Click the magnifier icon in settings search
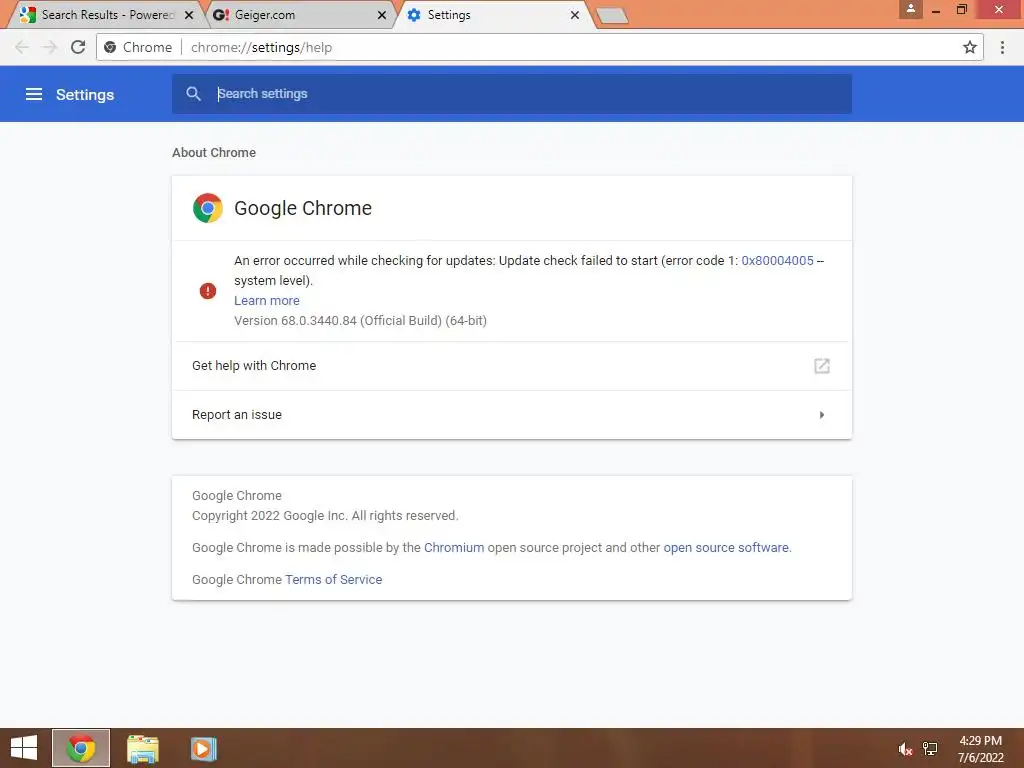Image resolution: width=1024 pixels, height=768 pixels. point(193,93)
